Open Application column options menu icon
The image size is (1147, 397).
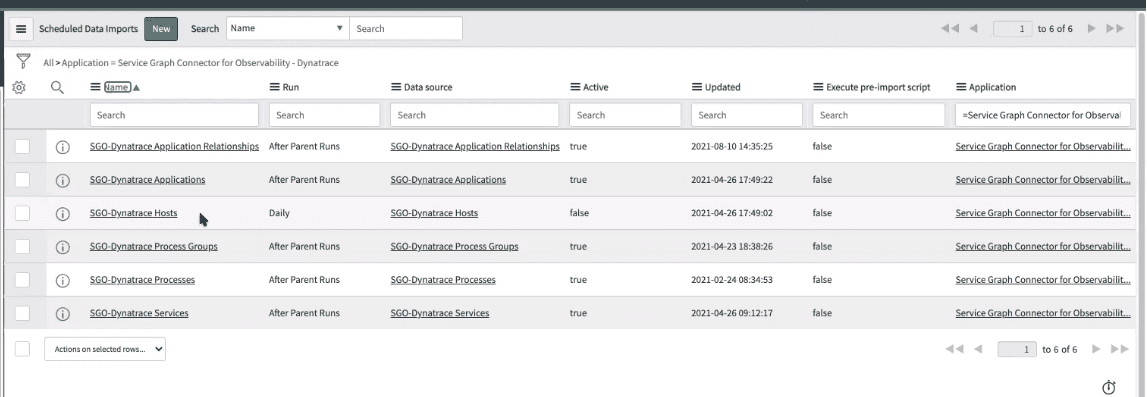[961, 87]
